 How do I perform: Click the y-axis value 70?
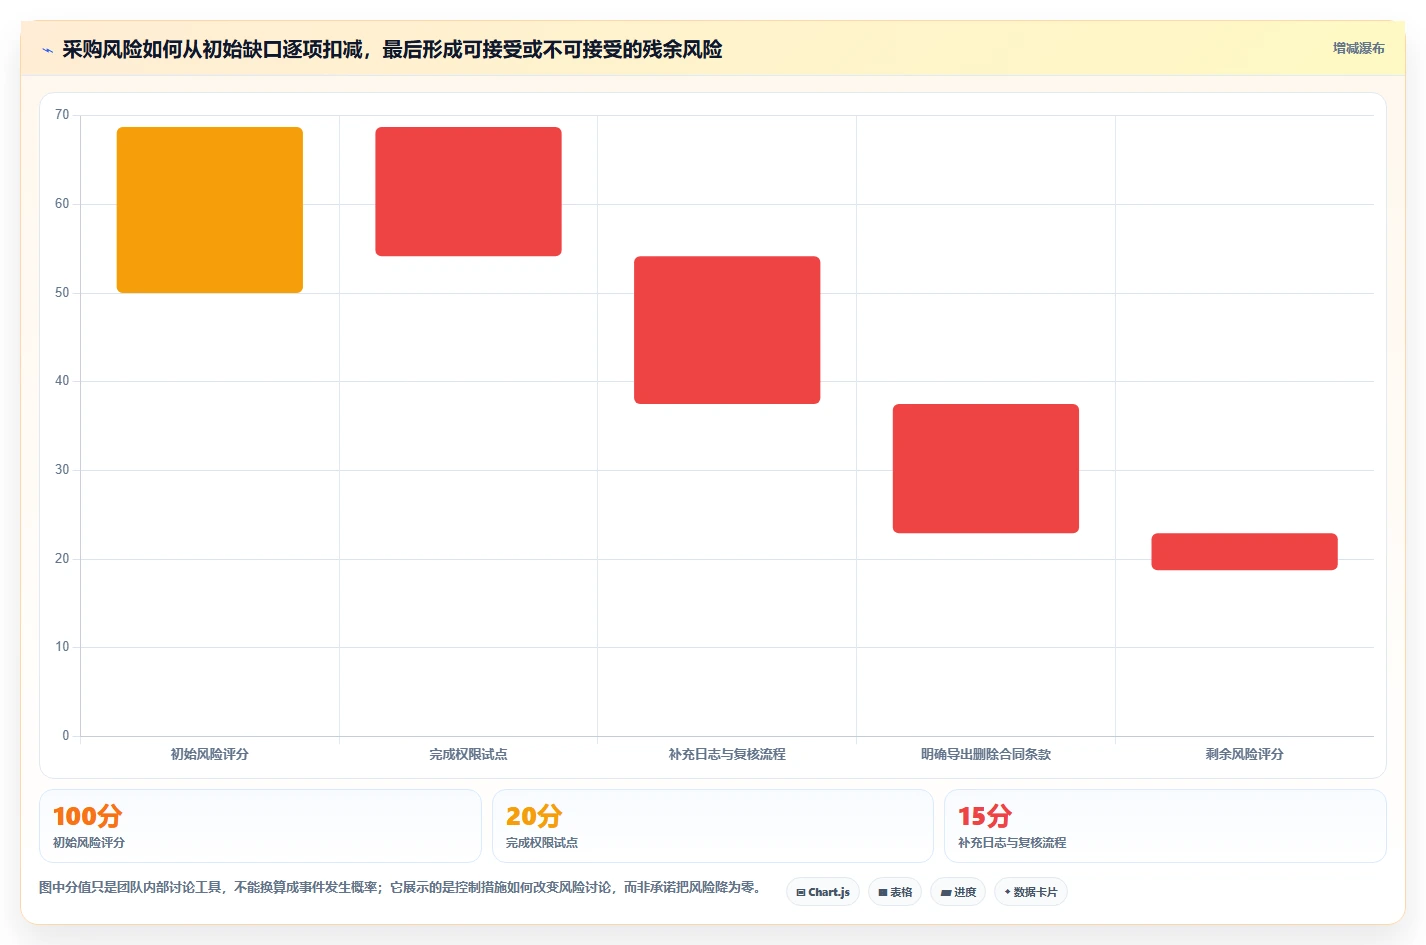[62, 115]
